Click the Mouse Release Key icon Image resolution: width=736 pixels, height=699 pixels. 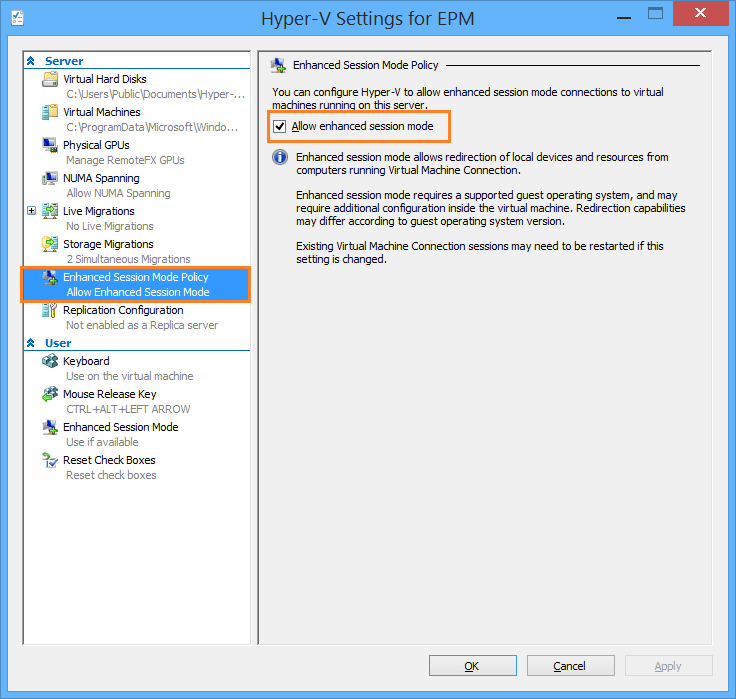50,394
